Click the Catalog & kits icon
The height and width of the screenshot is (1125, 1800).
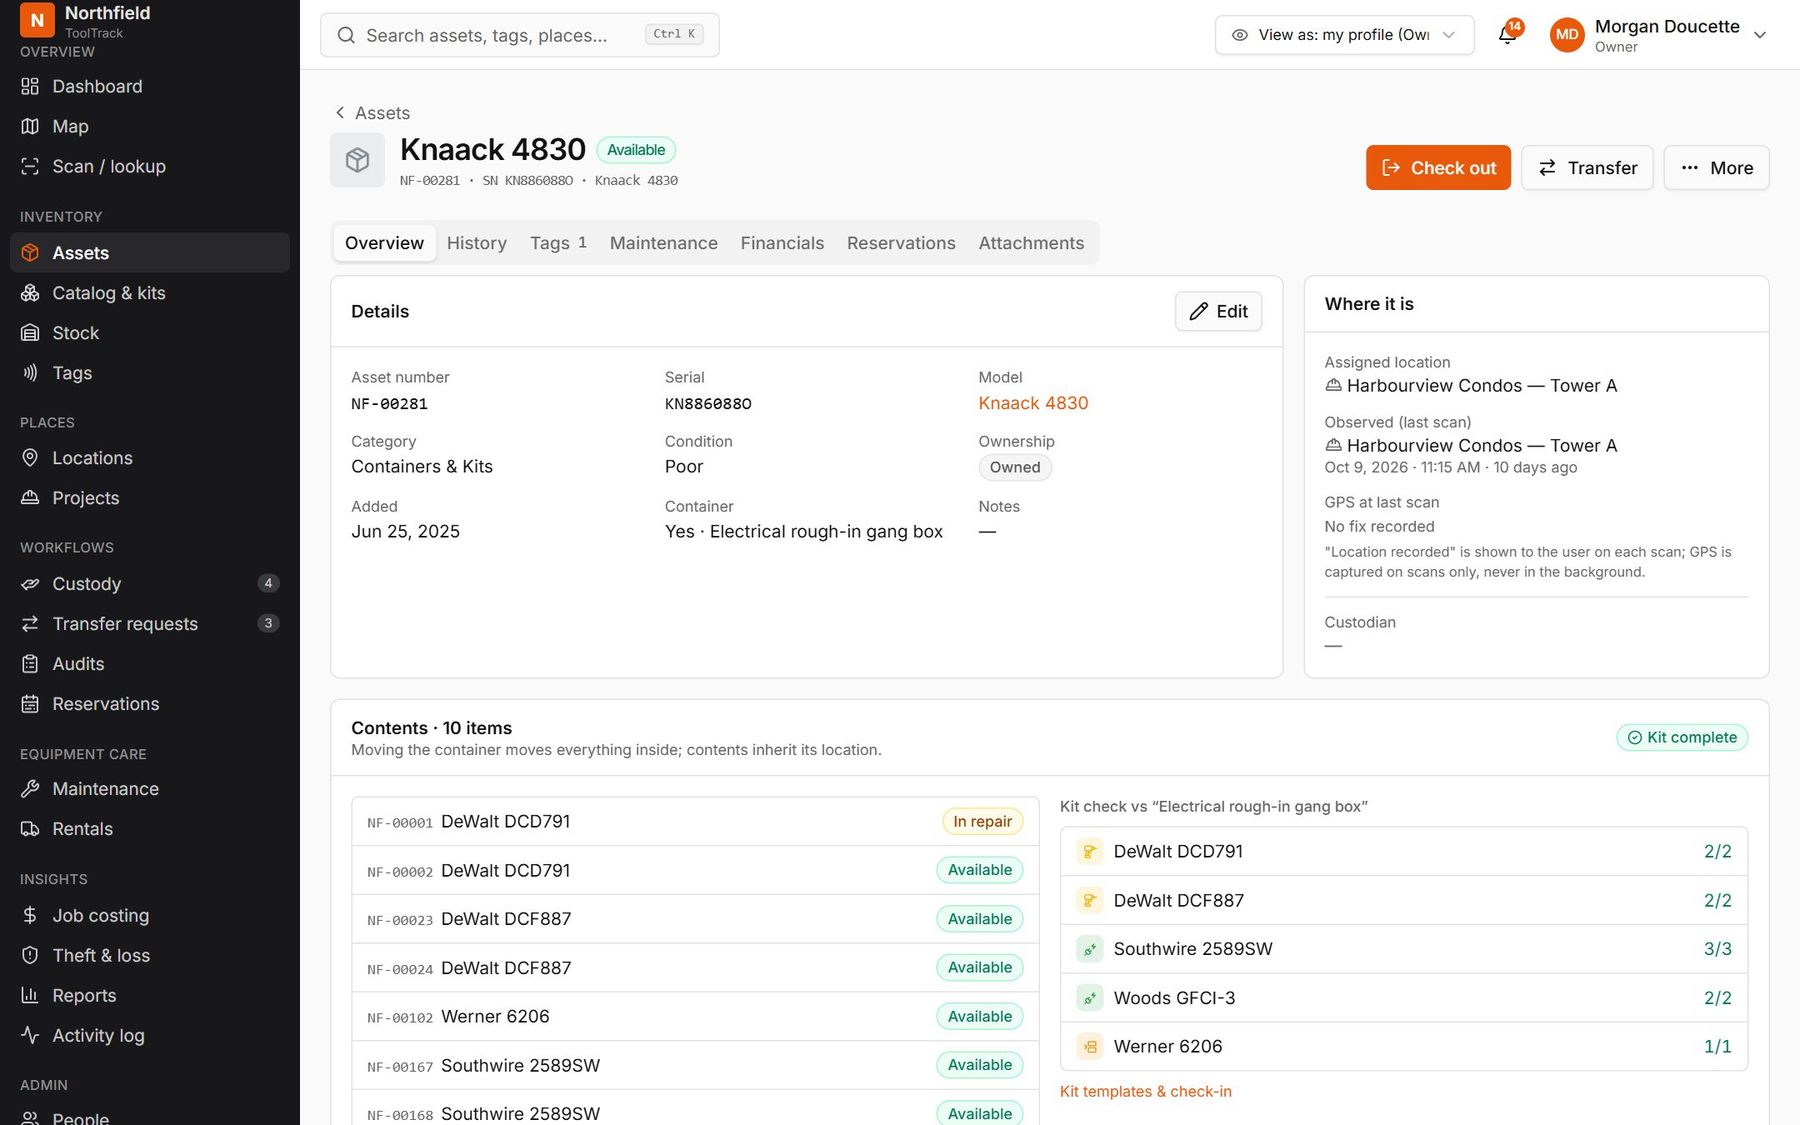click(x=30, y=293)
